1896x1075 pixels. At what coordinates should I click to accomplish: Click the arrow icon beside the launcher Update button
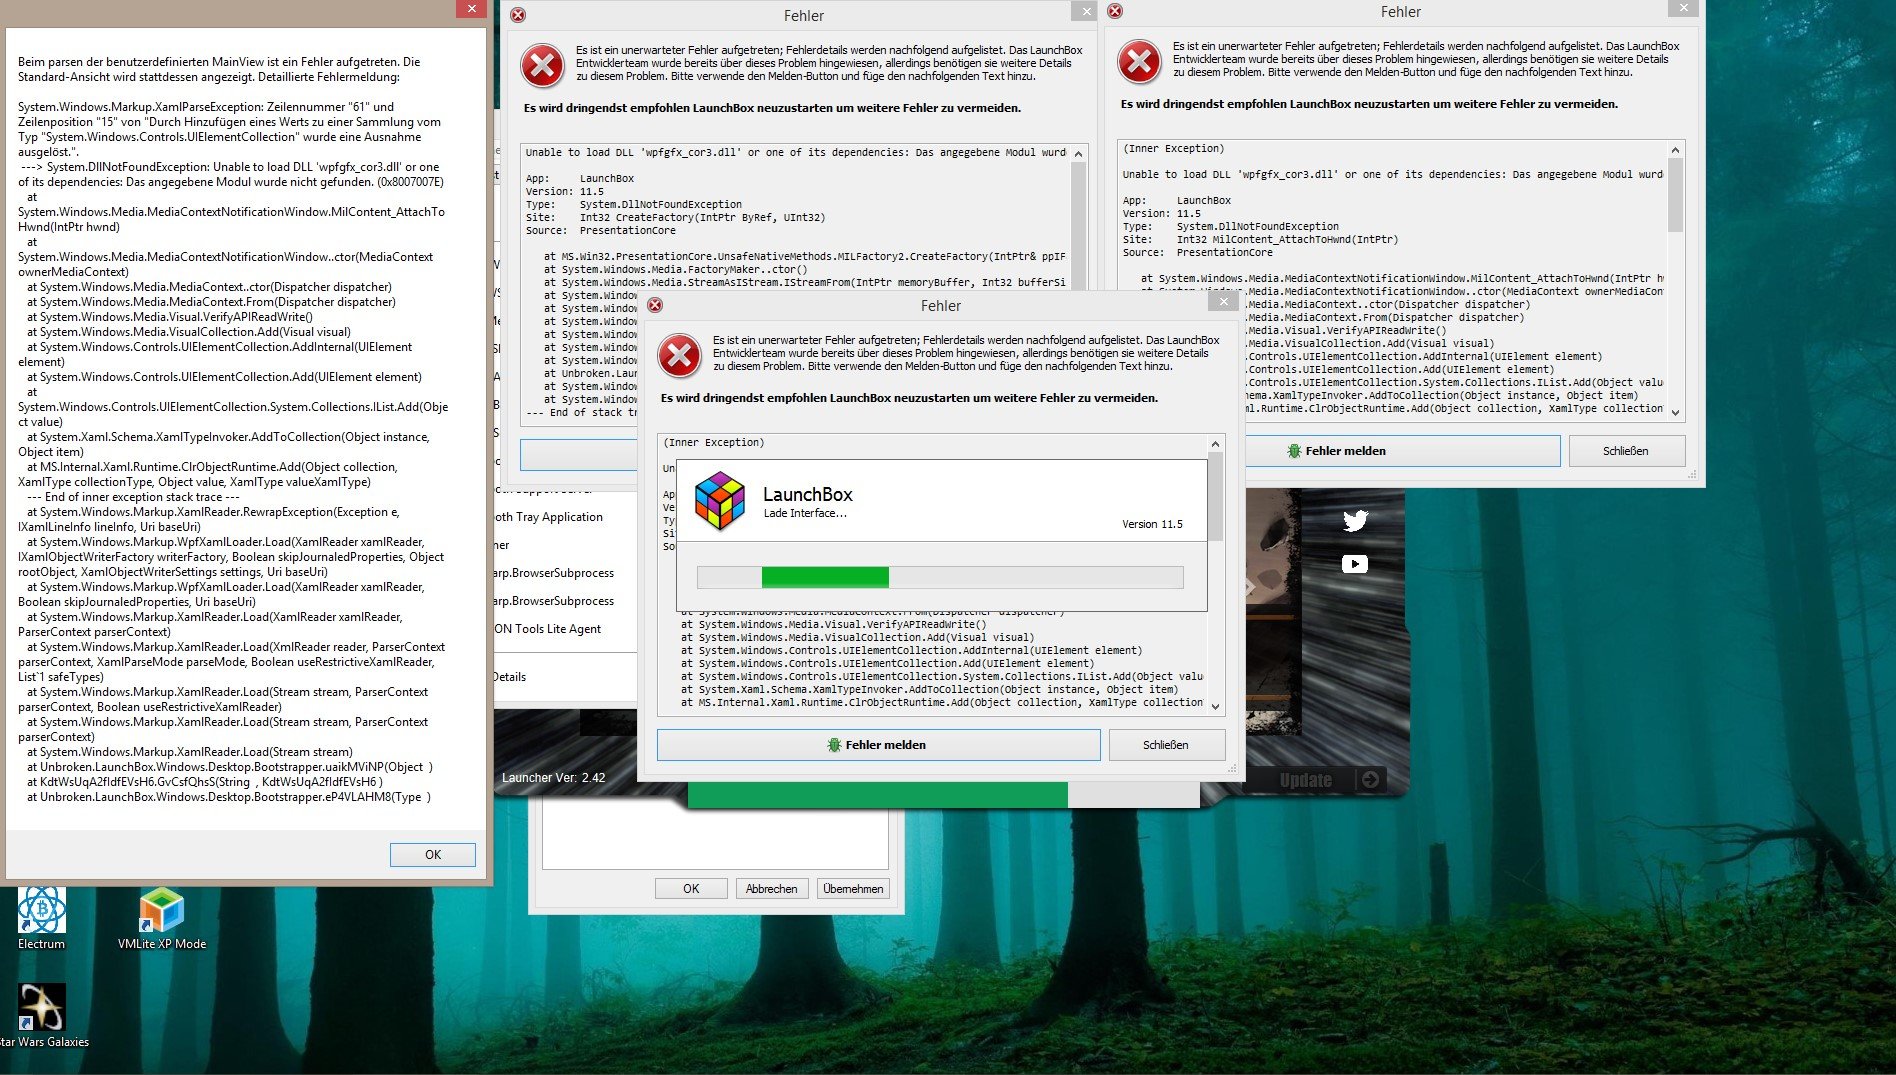click(1370, 779)
